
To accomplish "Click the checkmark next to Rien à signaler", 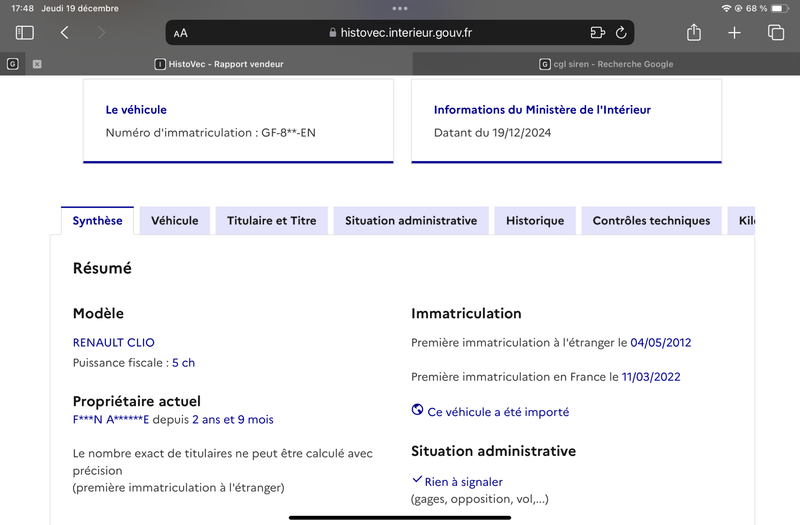I will coord(417,480).
